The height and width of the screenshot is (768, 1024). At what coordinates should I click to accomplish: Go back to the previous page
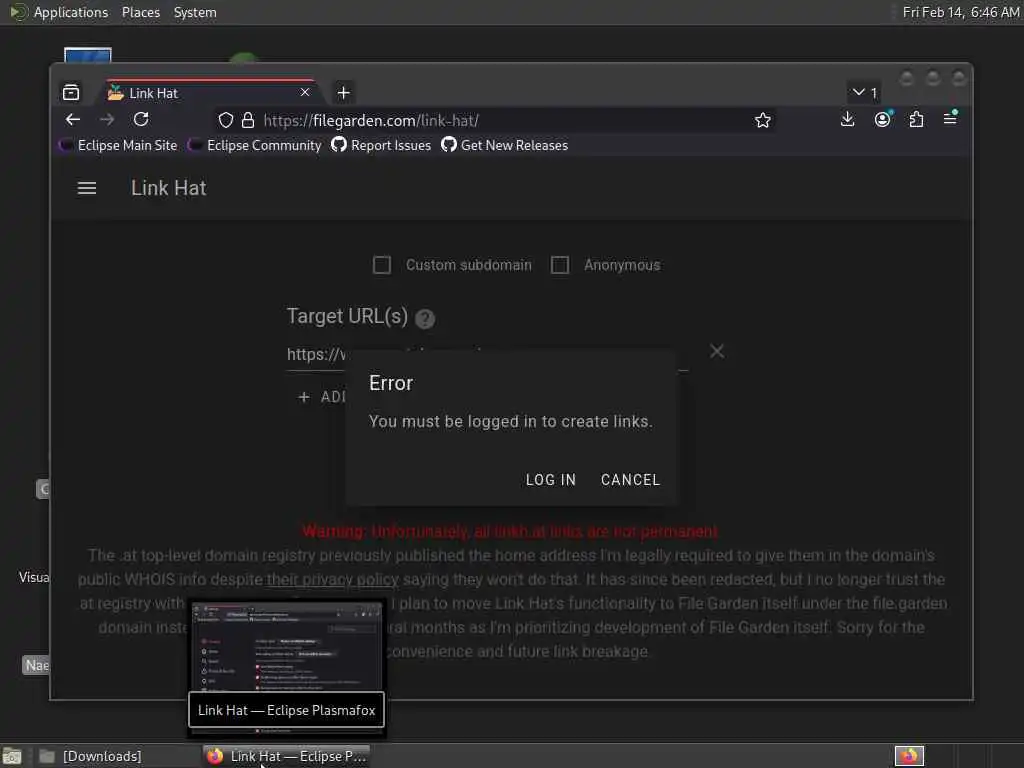[x=73, y=120]
